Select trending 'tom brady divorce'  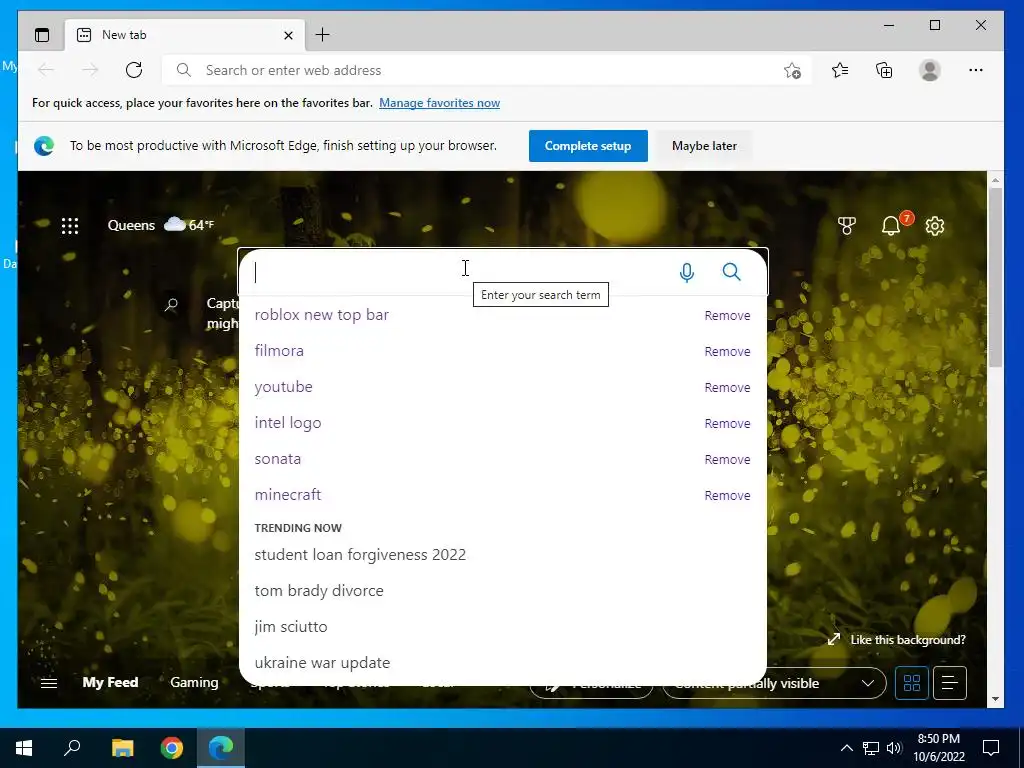319,590
